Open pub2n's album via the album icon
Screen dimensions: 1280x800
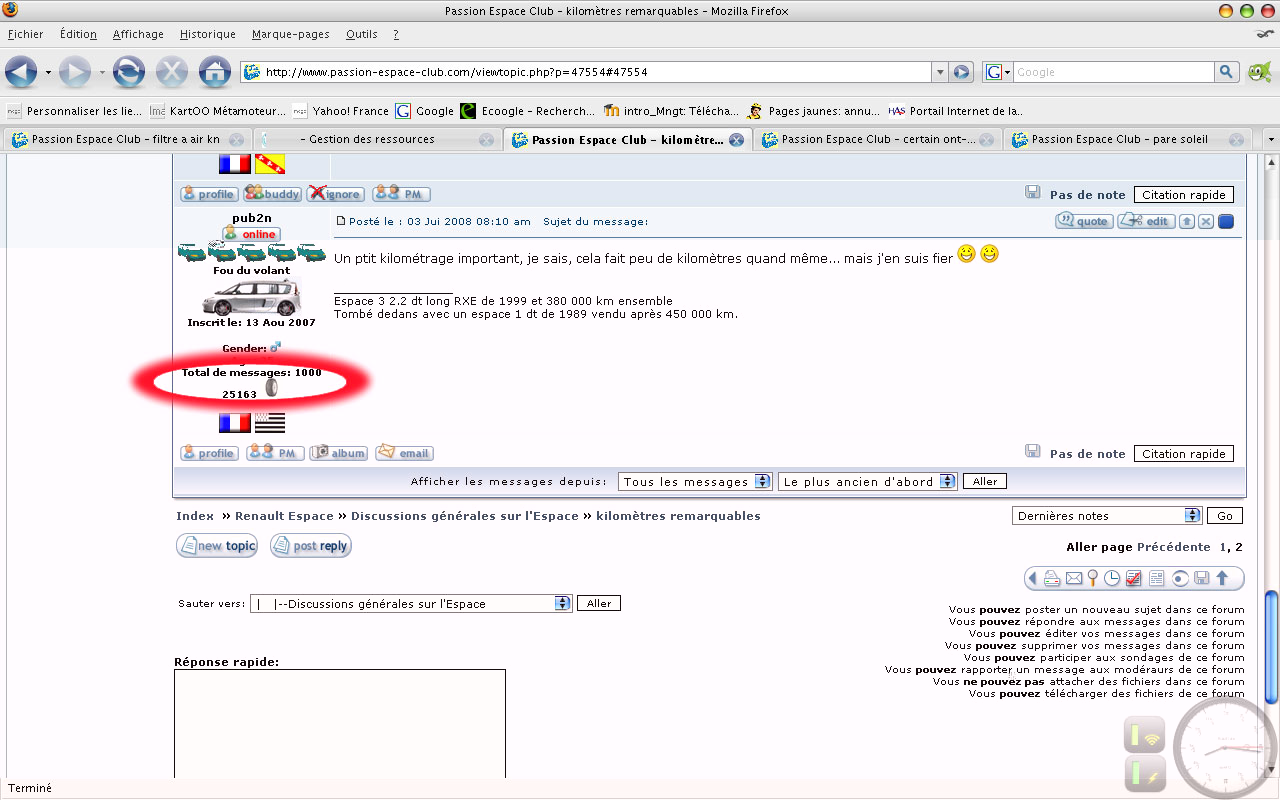pyautogui.click(x=338, y=453)
